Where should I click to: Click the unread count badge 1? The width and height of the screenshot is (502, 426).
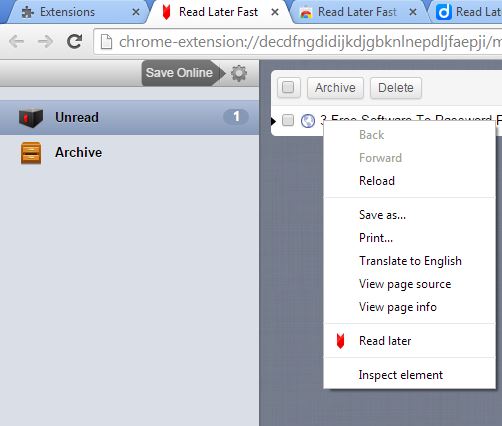[236, 117]
